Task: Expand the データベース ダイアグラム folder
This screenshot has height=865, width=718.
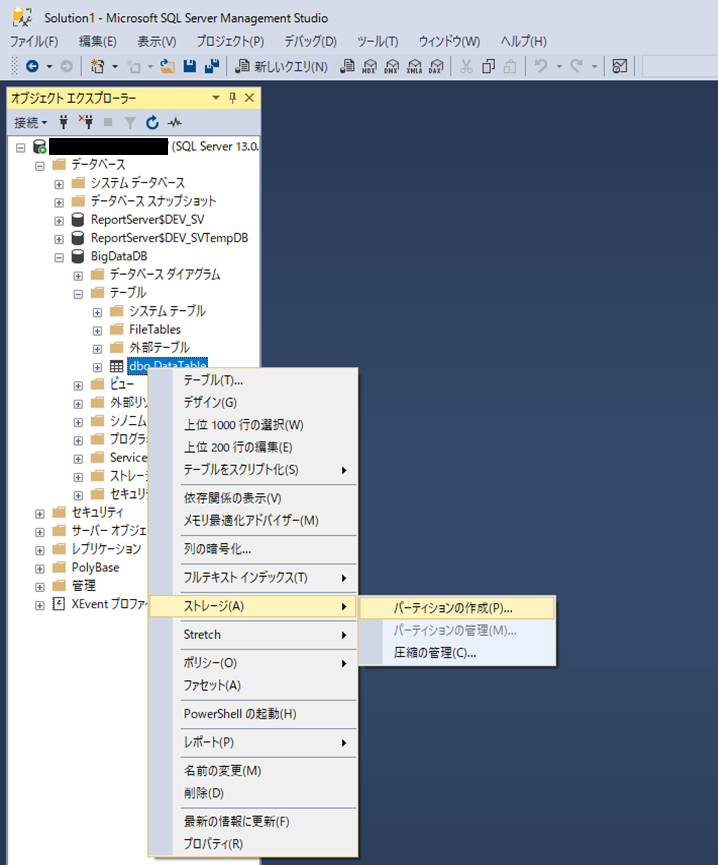Action: tap(78, 275)
